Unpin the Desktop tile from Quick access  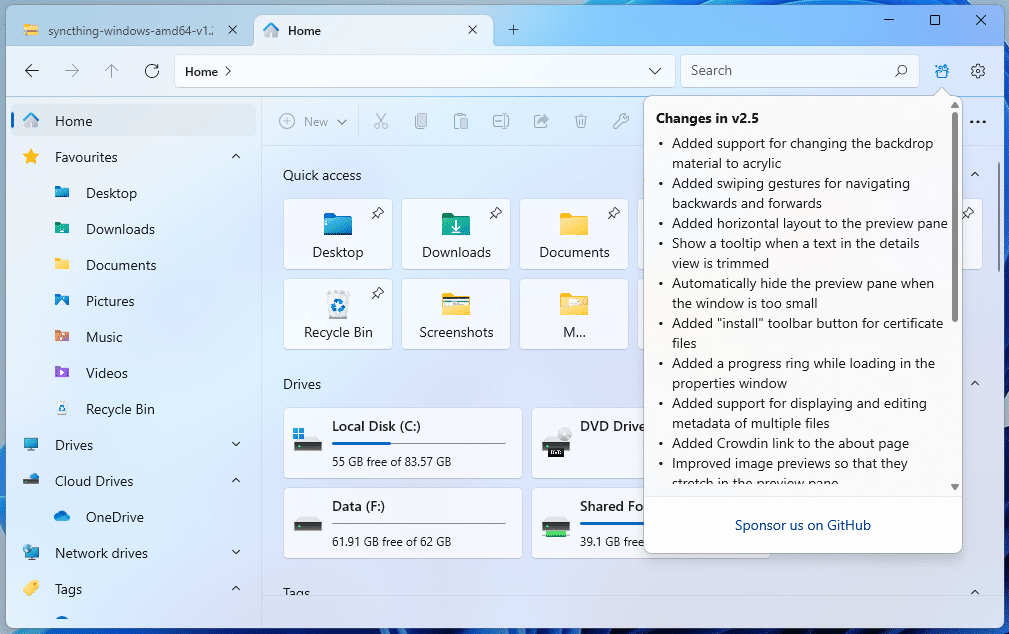[x=377, y=213]
